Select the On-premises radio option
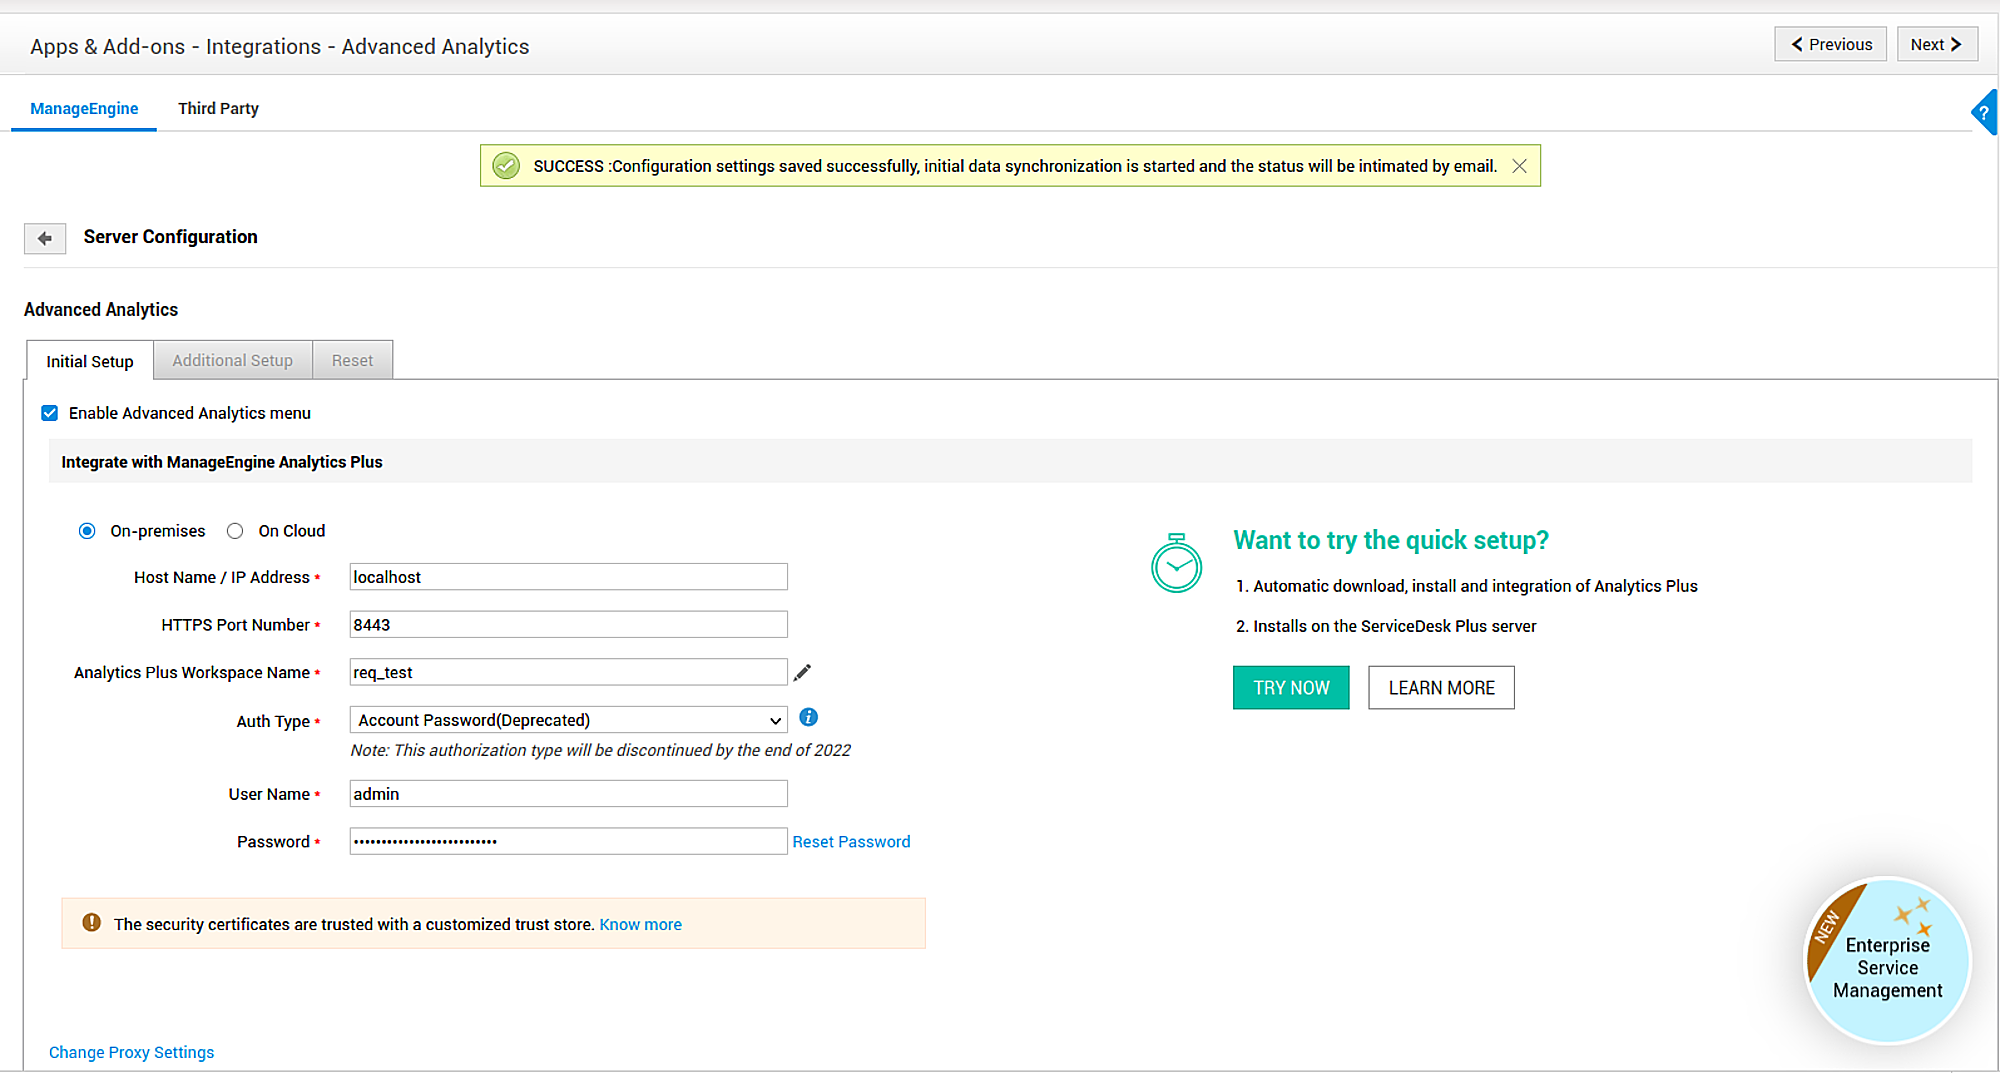Viewport: 2000px width, 1073px height. (87, 531)
